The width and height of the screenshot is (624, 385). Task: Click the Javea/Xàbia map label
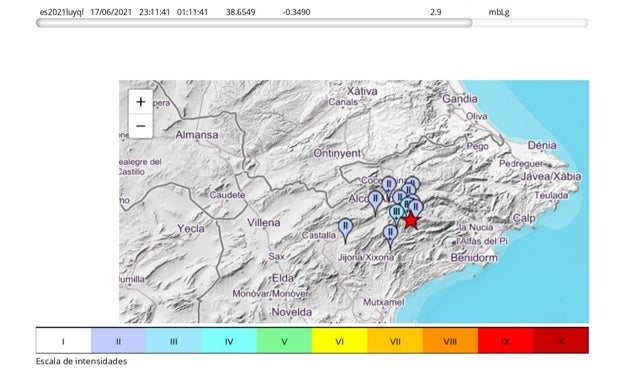pyautogui.click(x=551, y=176)
